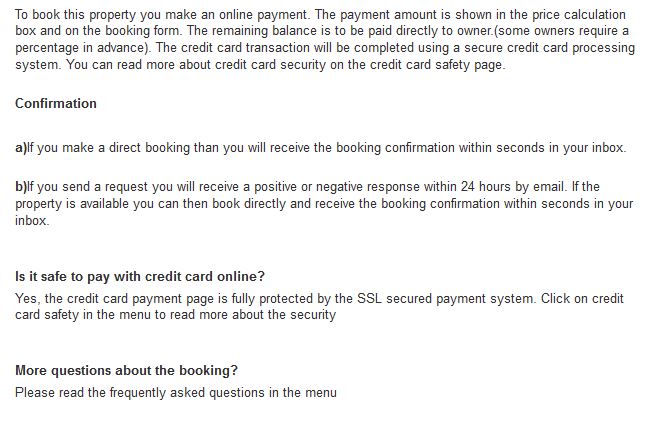Viewport: 650px width, 431px height.
Task: Click the 'direct booking' phrase in item a
Action: [x=149, y=148]
